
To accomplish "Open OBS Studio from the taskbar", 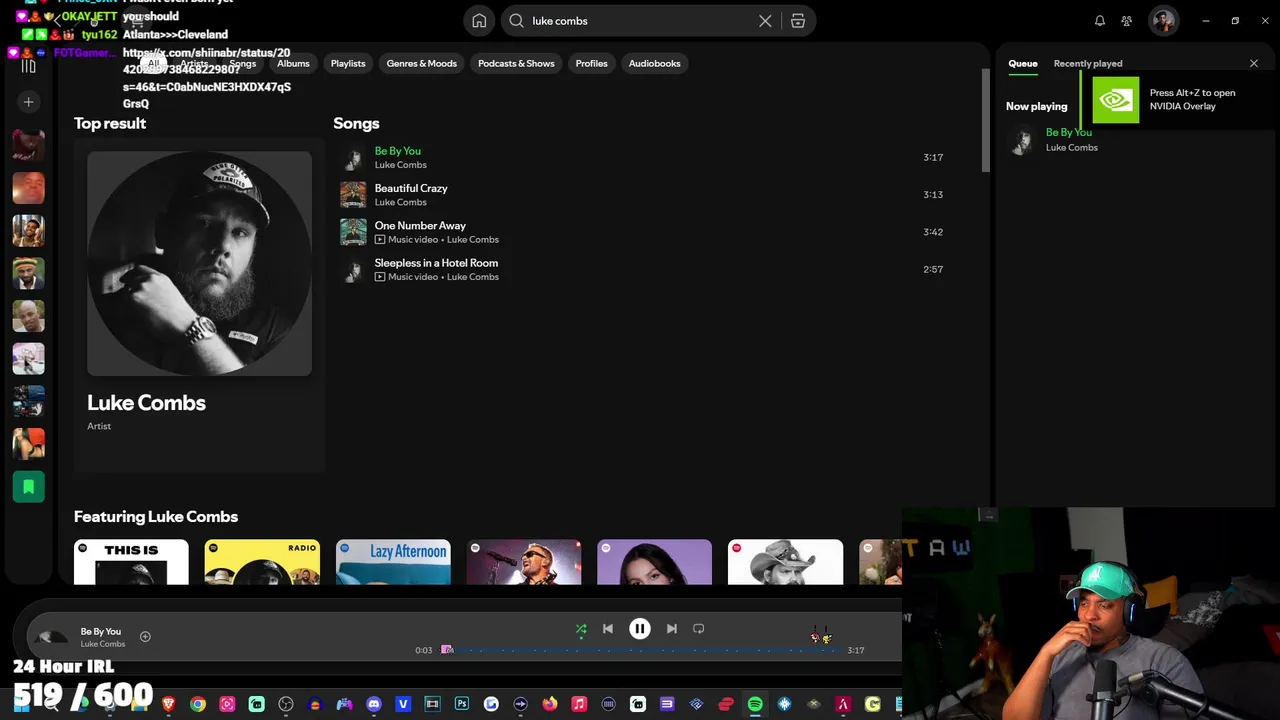I will click(286, 704).
